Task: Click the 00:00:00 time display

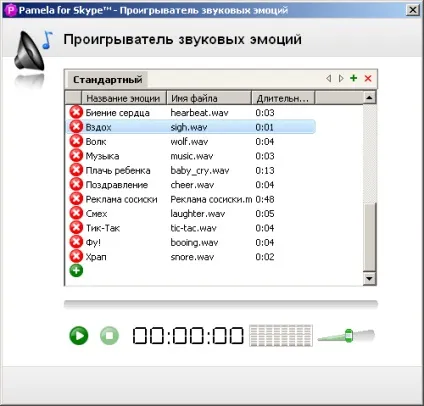Action: [x=188, y=335]
